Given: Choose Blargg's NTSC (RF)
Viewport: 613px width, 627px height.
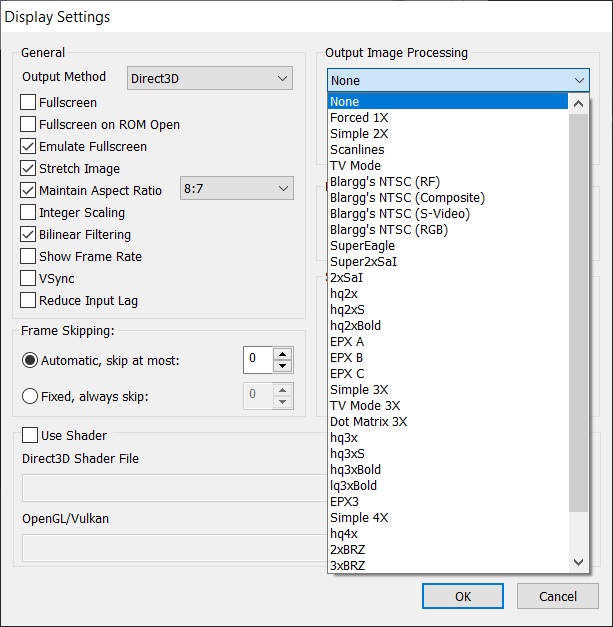Looking at the screenshot, I should (x=448, y=182).
